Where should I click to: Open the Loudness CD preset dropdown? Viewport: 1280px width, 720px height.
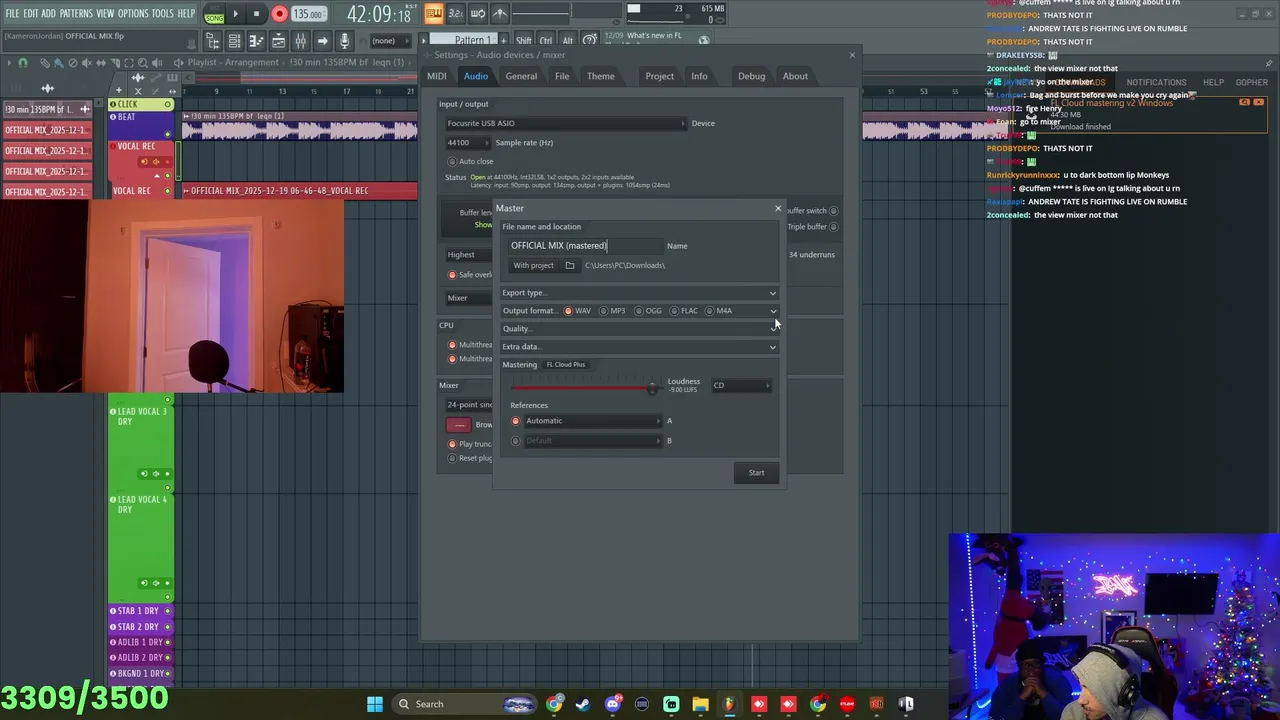741,385
